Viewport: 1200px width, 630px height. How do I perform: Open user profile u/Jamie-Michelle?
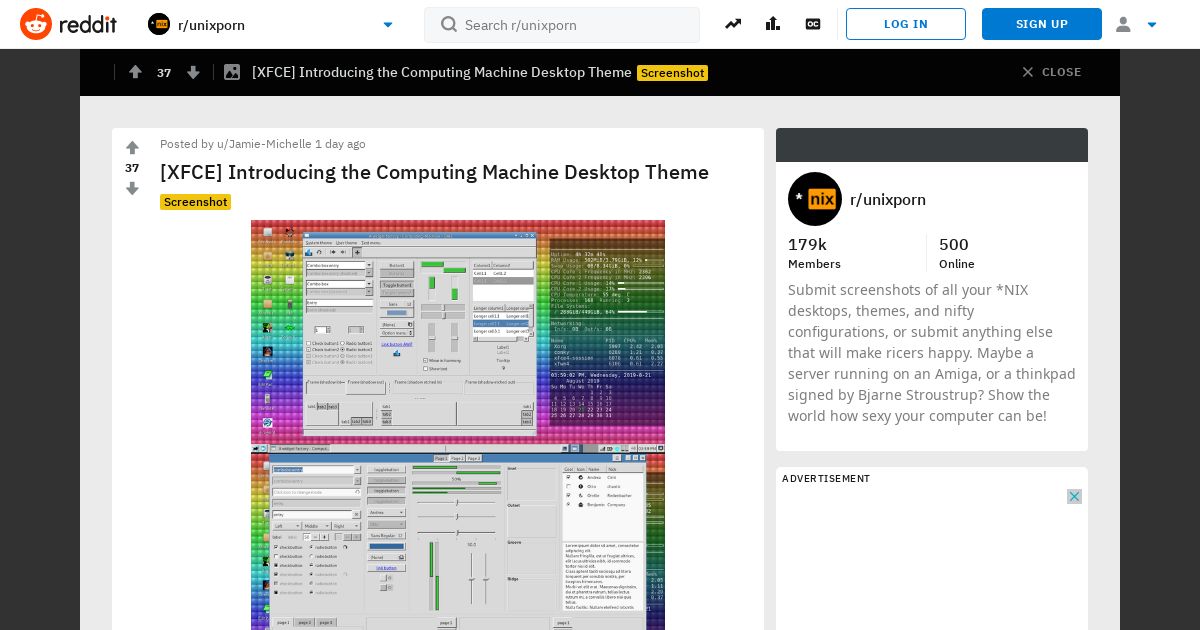pyautogui.click(x=264, y=144)
